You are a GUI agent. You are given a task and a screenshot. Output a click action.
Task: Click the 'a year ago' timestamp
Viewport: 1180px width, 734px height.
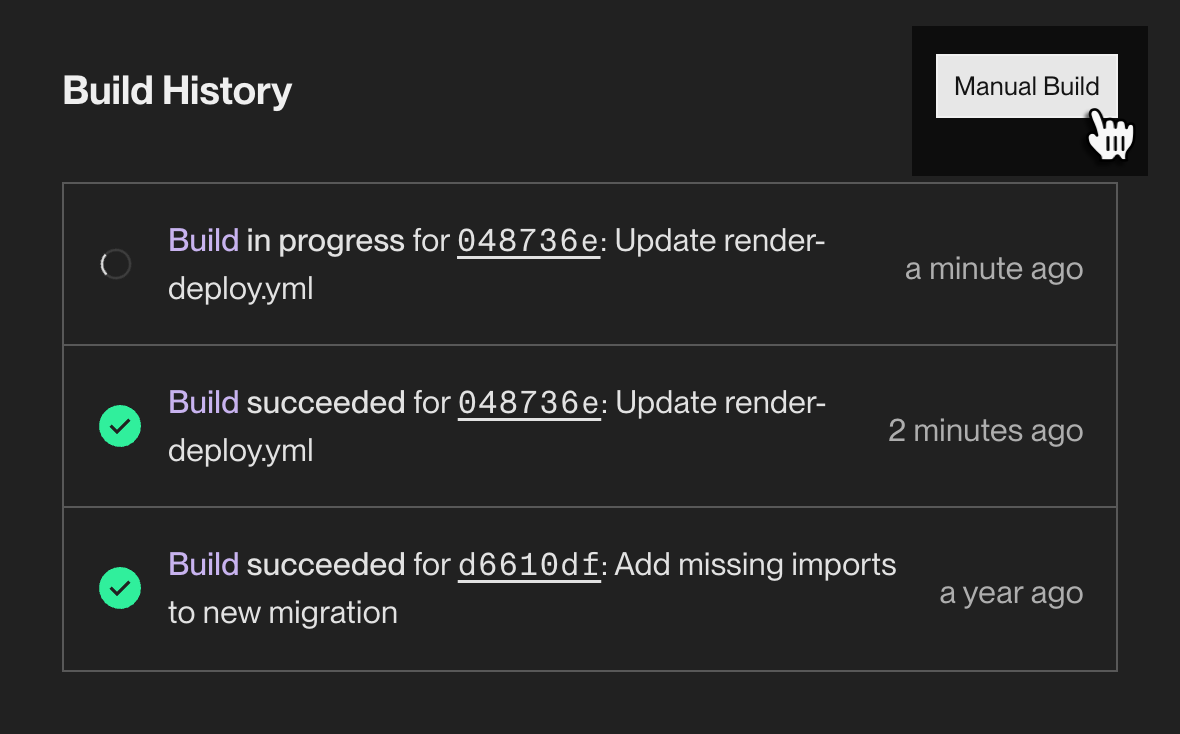tap(1011, 592)
